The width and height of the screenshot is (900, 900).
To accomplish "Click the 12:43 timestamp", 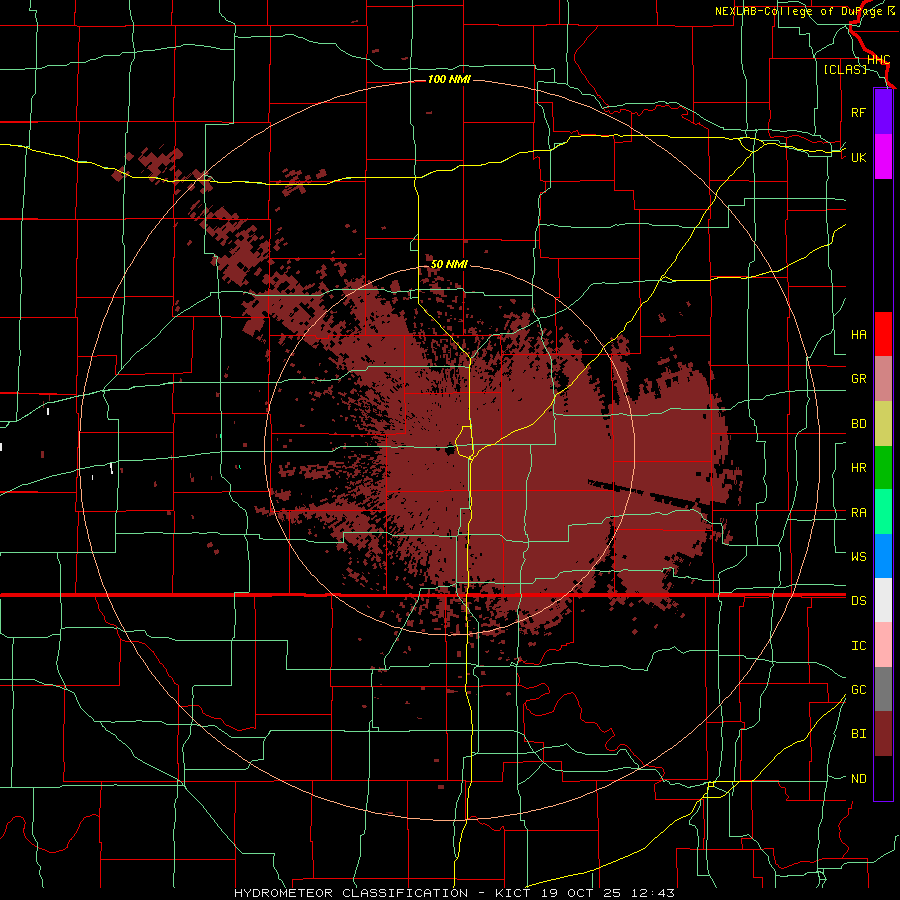I will click(x=653, y=893).
